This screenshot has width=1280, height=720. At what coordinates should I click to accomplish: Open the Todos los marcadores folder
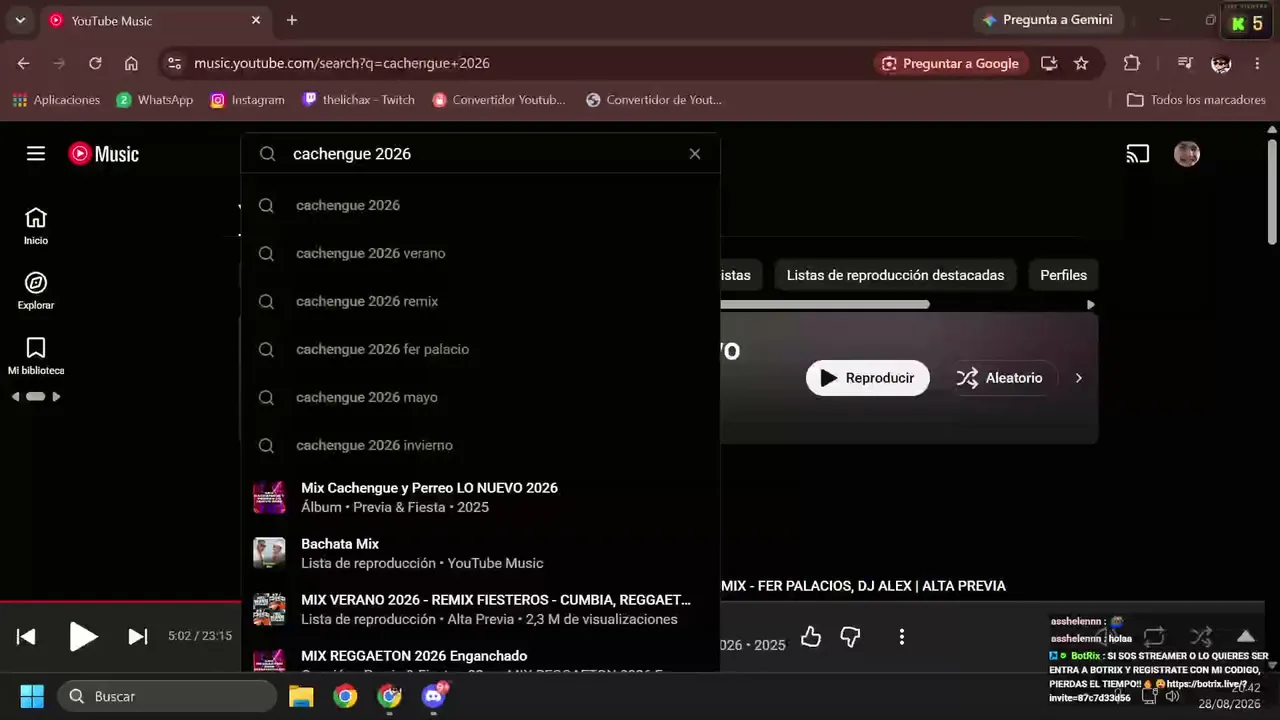click(1197, 100)
